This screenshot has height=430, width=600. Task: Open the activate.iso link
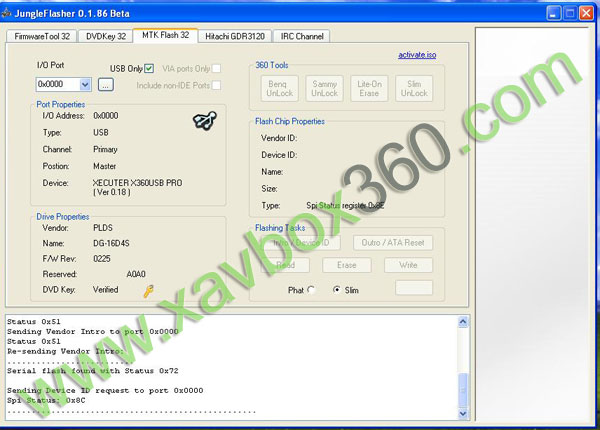pos(417,55)
